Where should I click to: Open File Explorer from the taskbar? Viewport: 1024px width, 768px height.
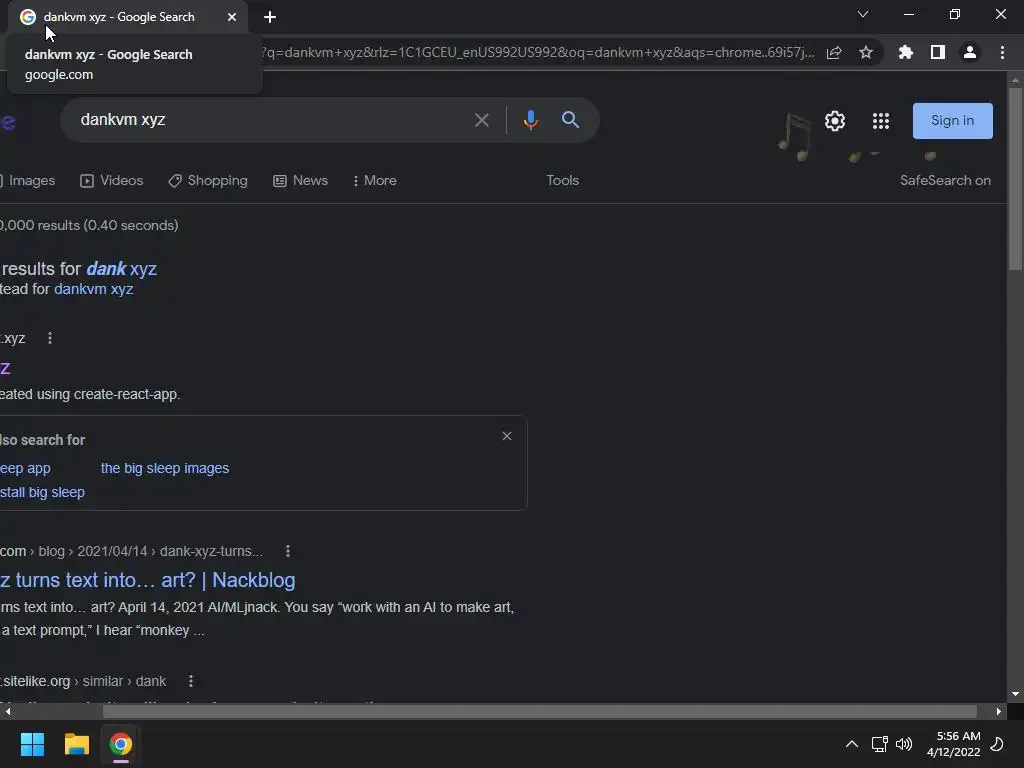click(x=76, y=744)
